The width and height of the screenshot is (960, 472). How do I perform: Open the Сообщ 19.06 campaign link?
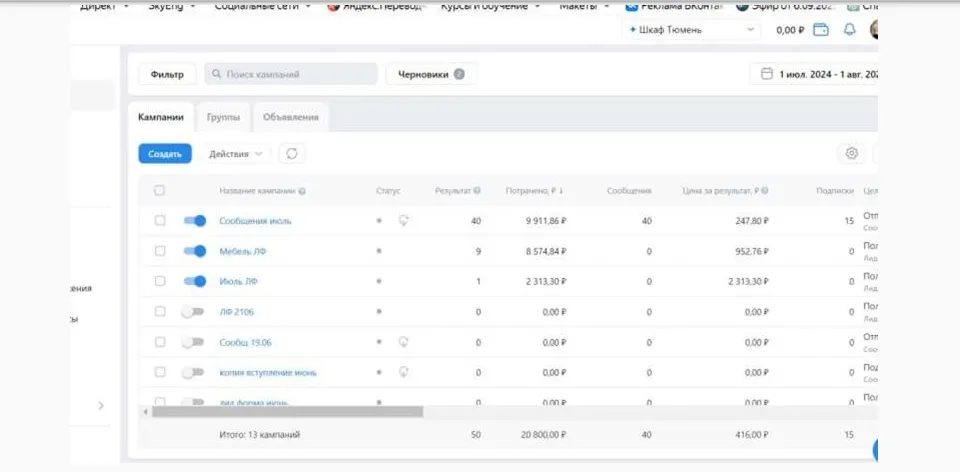246,342
